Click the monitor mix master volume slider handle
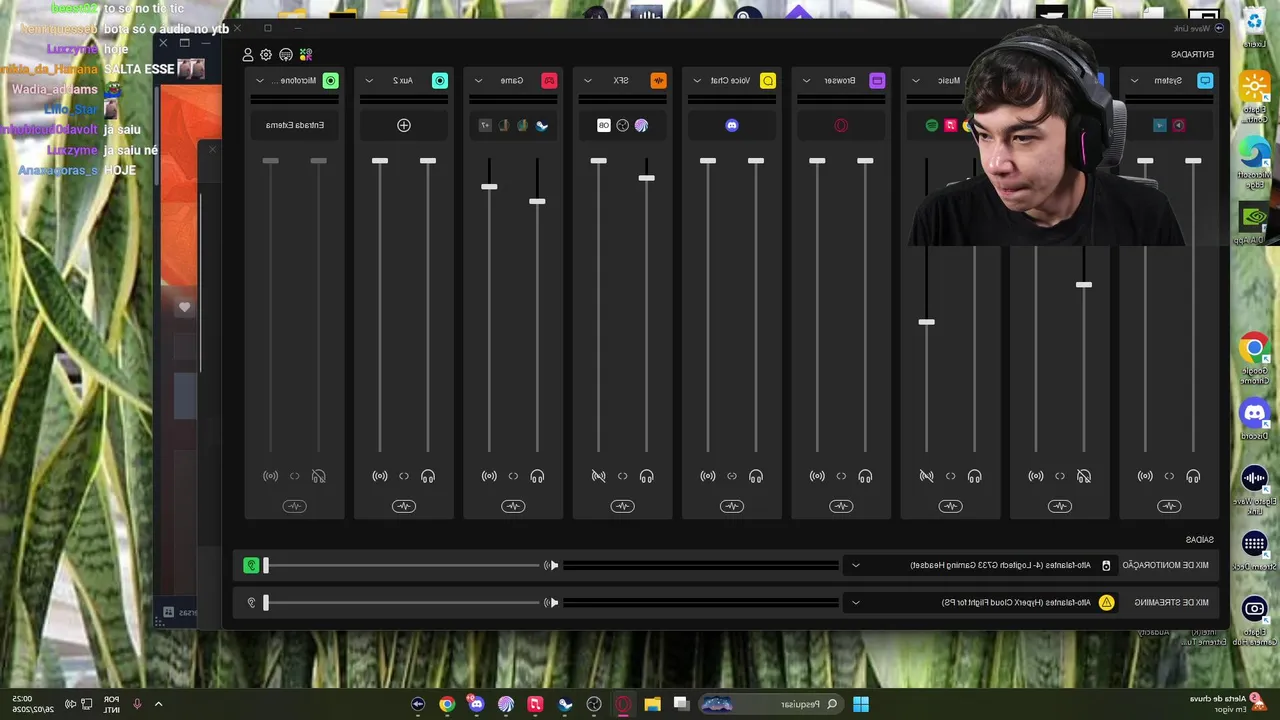This screenshot has height=720, width=1280. 265,565
